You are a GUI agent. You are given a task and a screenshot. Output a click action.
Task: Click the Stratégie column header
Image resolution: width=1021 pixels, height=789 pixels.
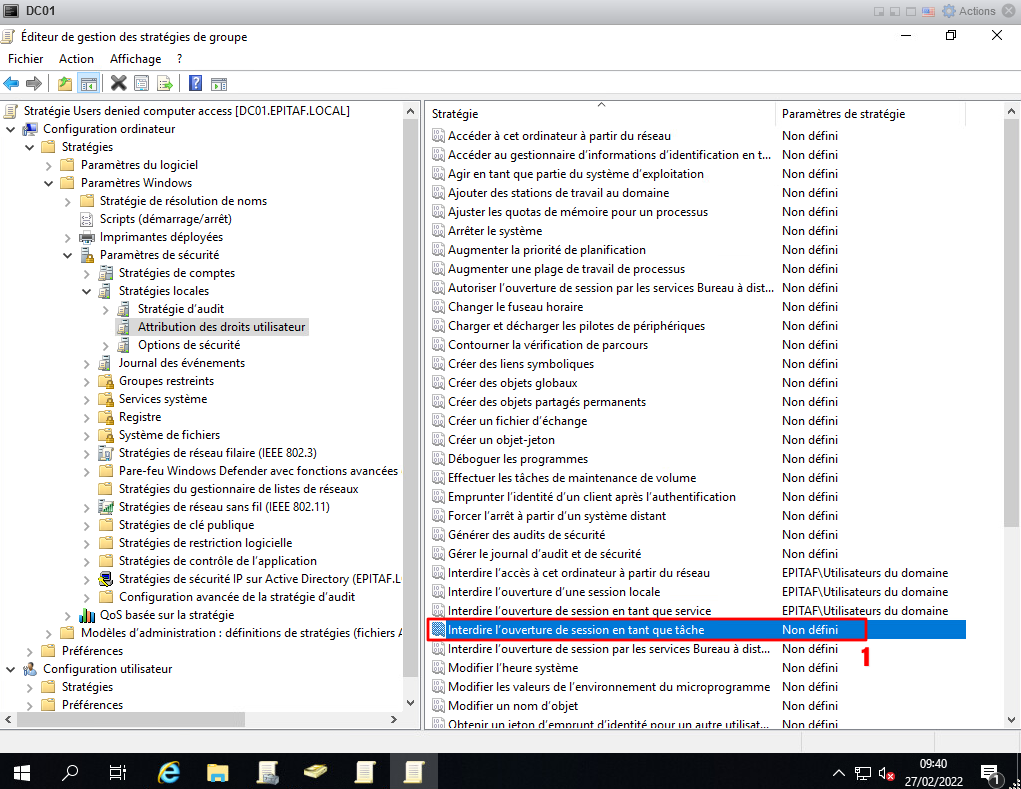pos(455,114)
